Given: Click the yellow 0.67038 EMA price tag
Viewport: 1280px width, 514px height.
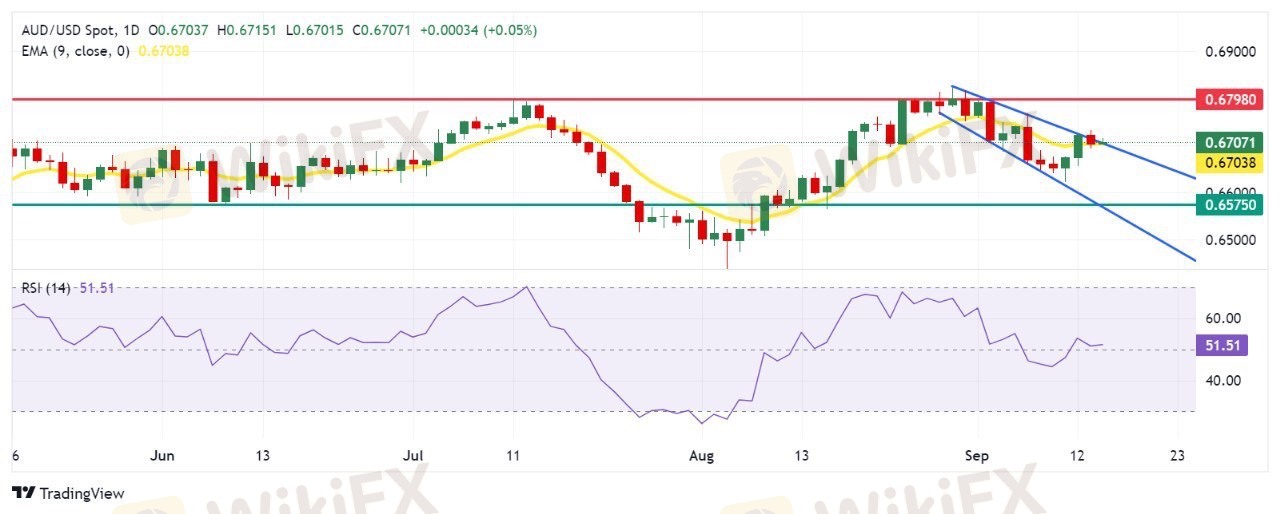Looking at the screenshot, I should point(1233,161).
